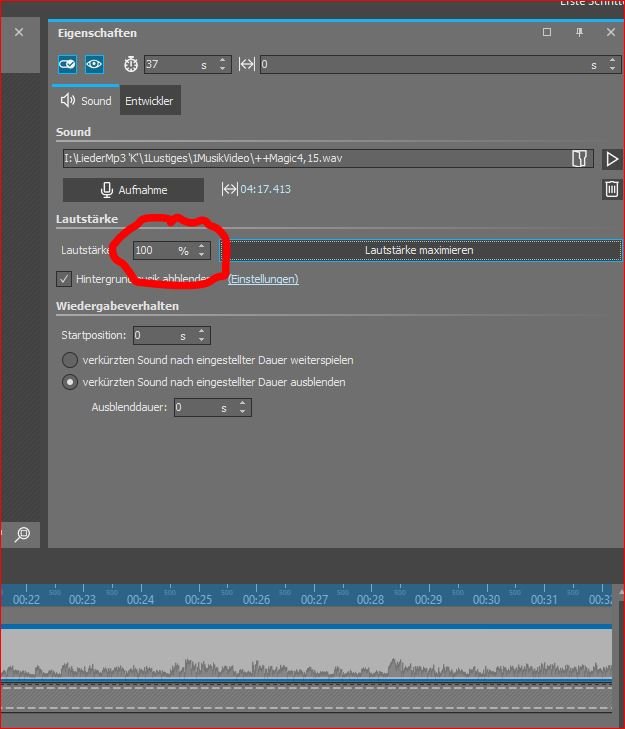Click the Ausblenddauer stepper arrows
This screenshot has height=729, width=625.
coord(244,408)
